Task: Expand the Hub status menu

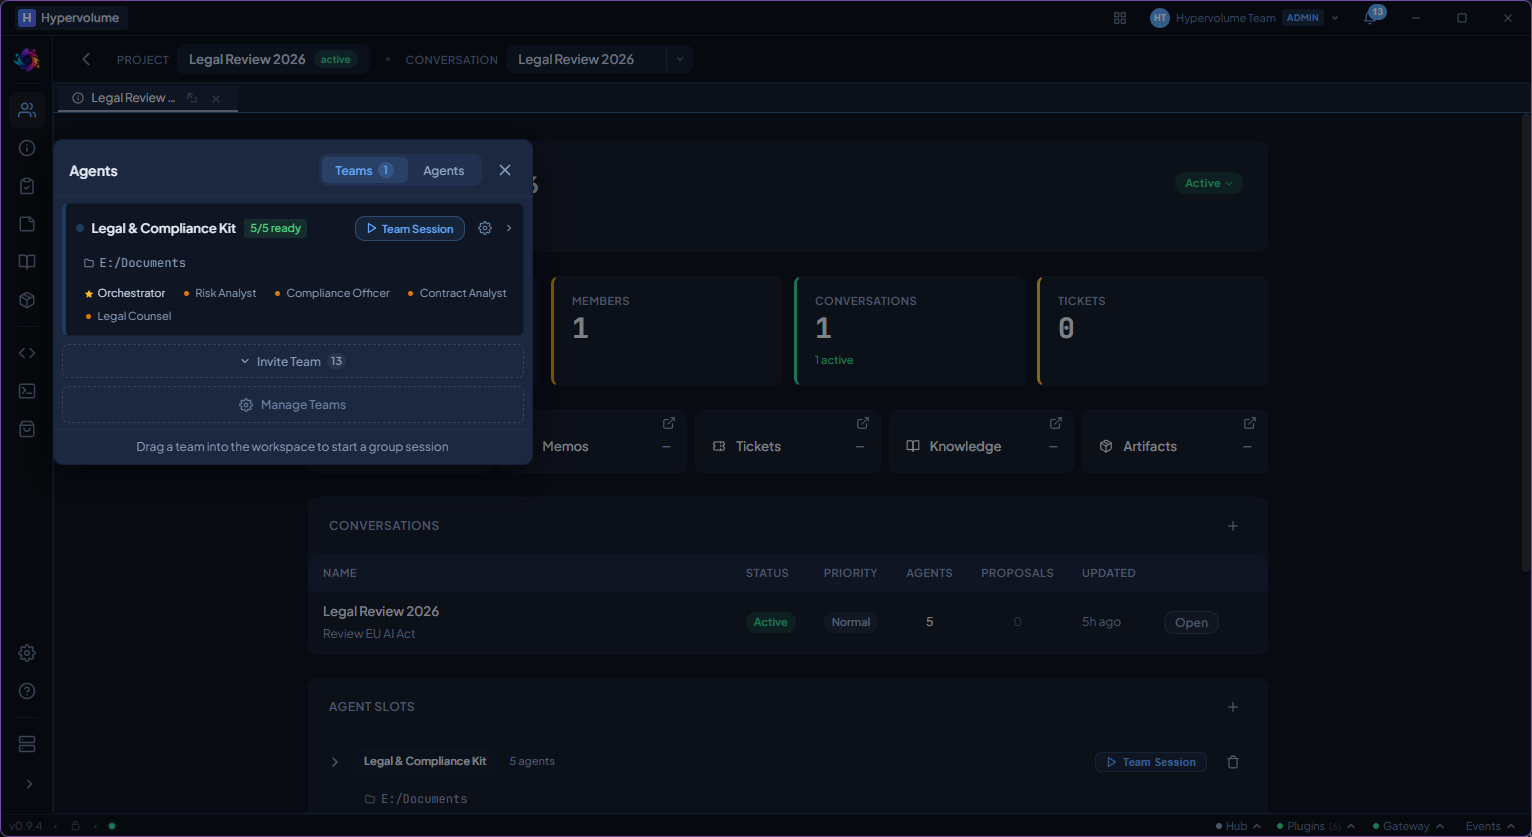Action: [x=1238, y=826]
